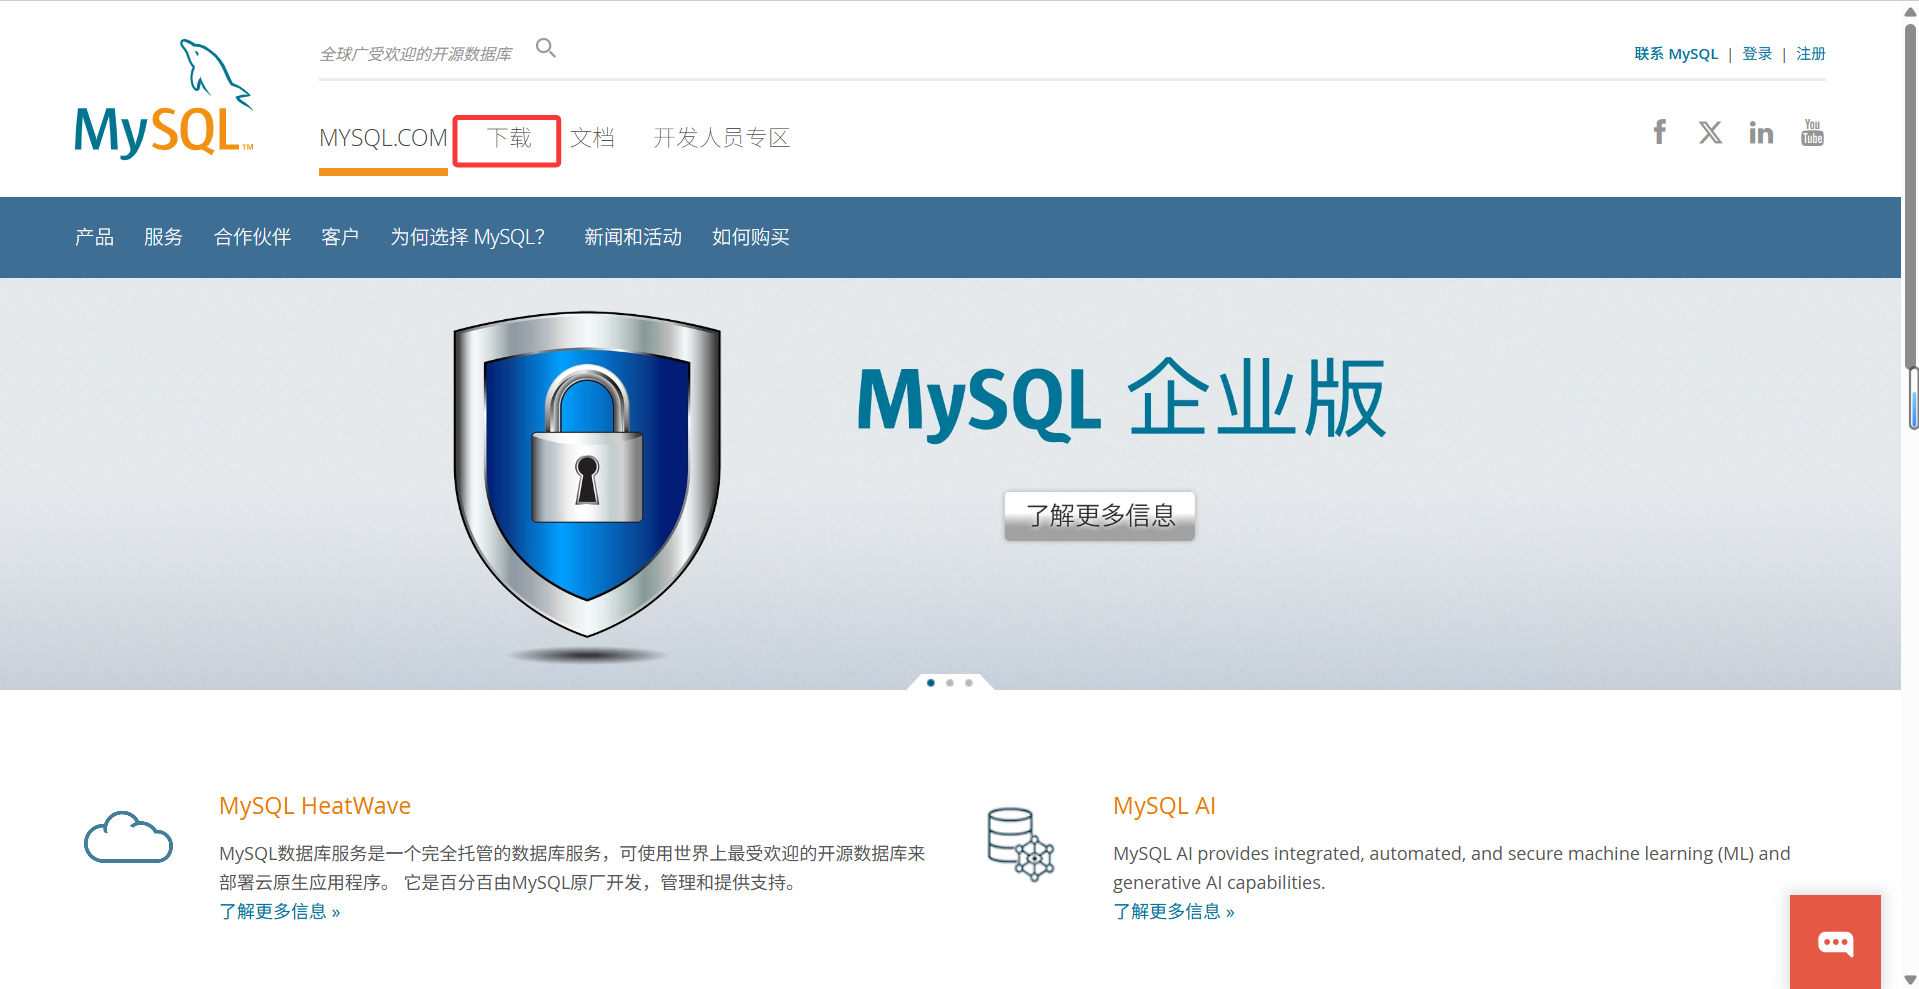Open the 新闻和活动 menu
The width and height of the screenshot is (1919, 989).
(633, 237)
